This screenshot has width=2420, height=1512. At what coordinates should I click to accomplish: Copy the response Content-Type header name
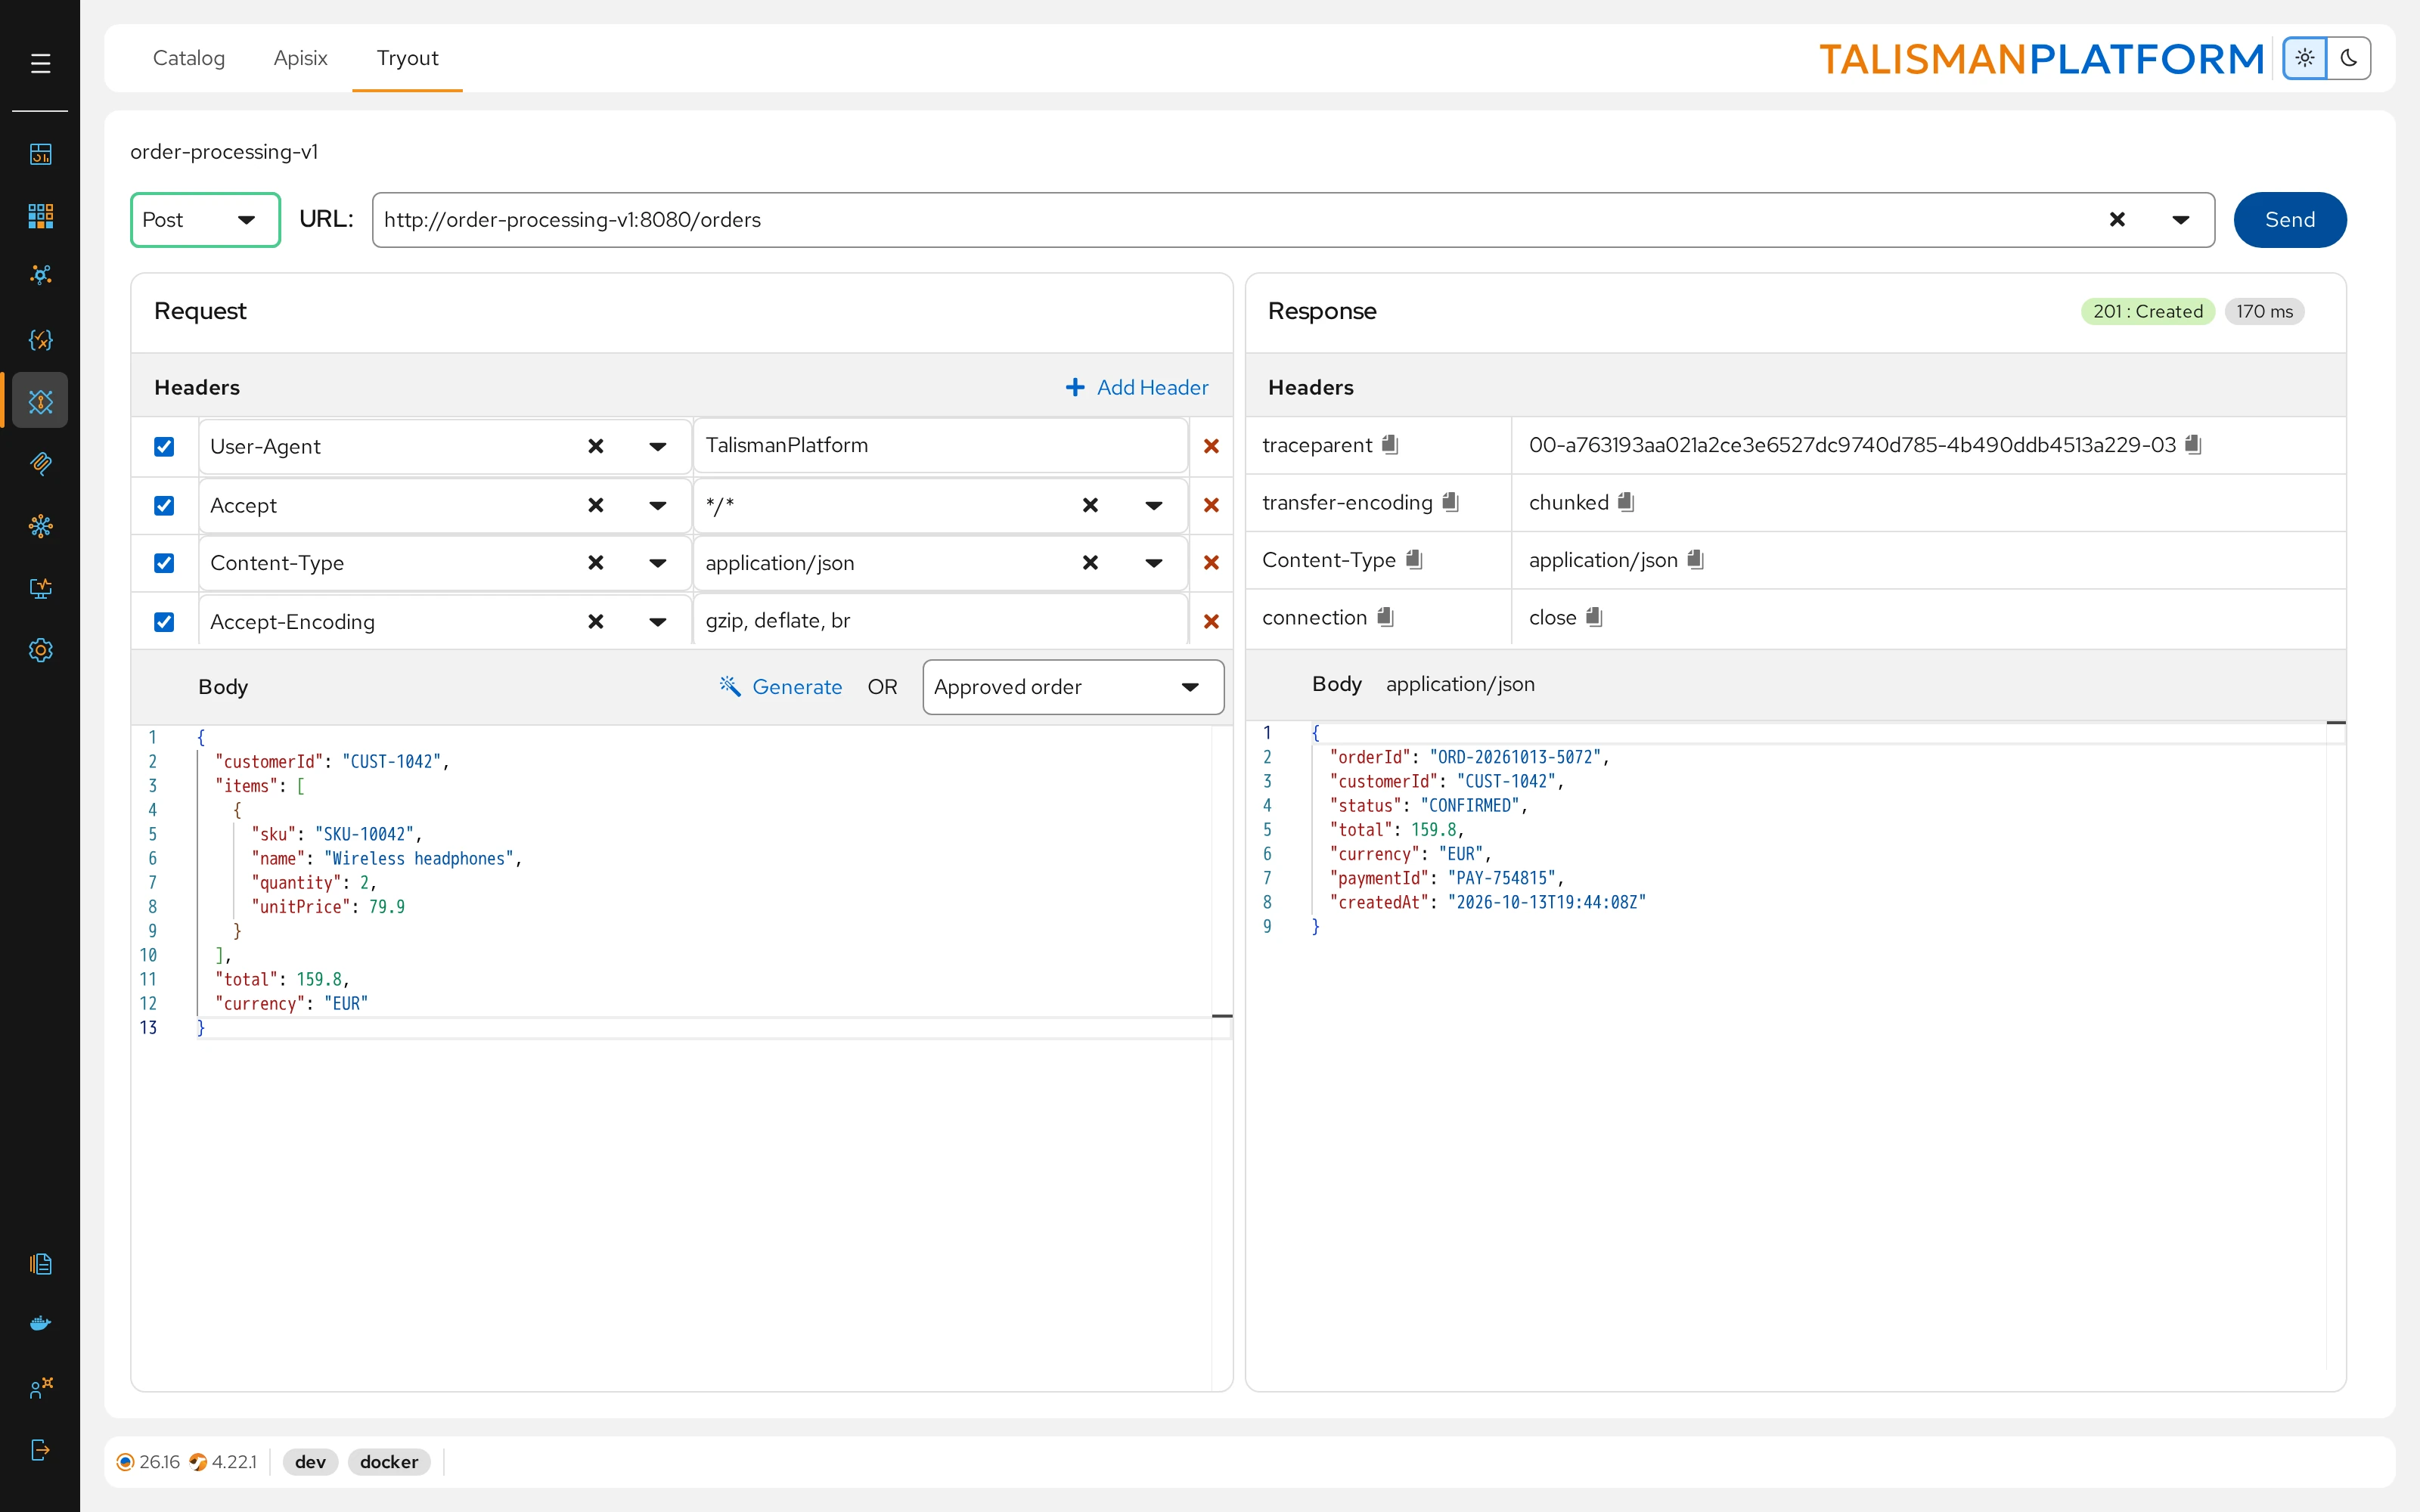point(1414,559)
